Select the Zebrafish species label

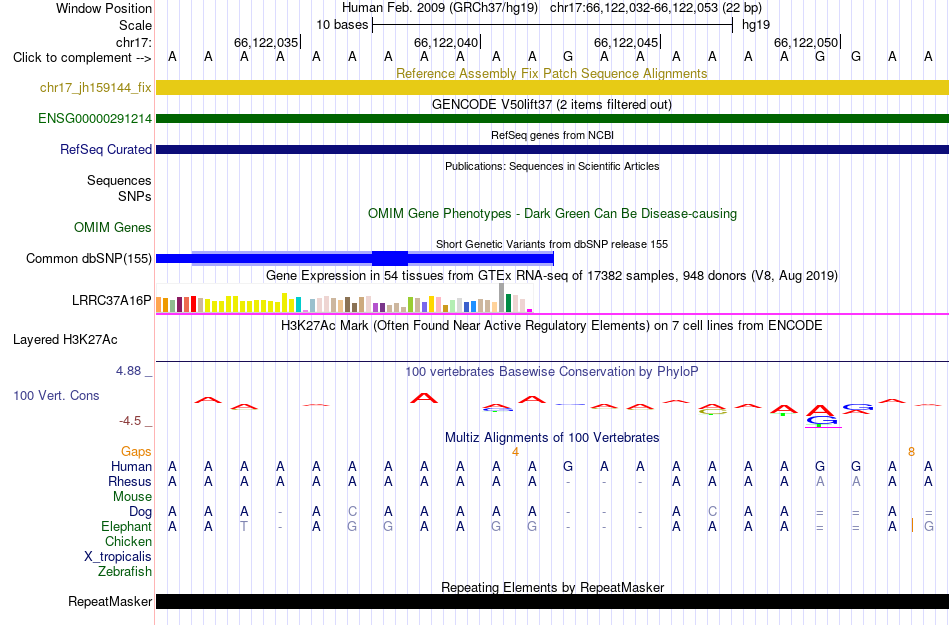[125, 571]
